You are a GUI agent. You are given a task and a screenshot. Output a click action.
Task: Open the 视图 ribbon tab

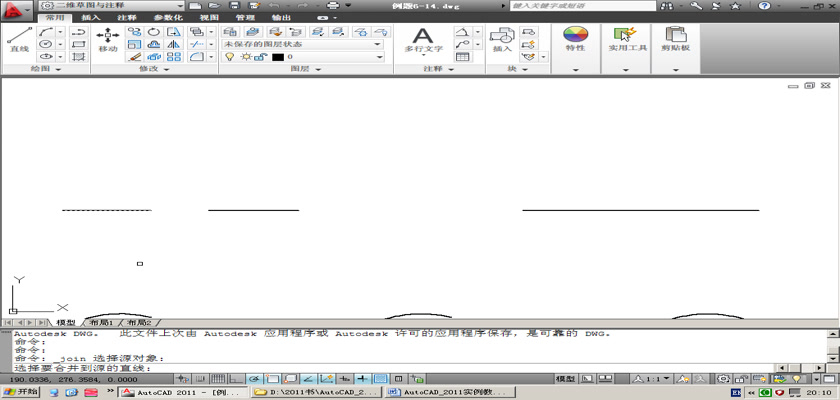208,18
